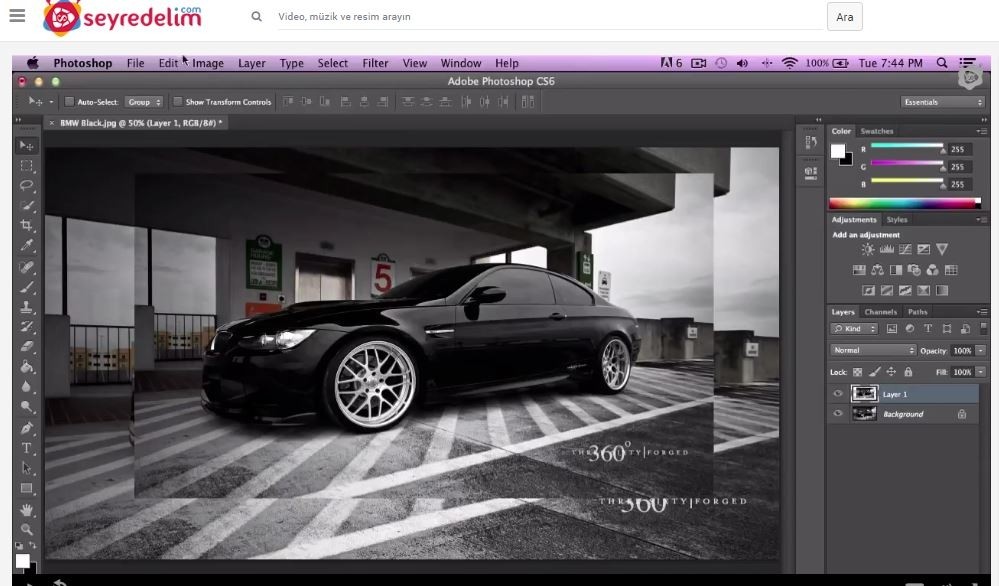The height and width of the screenshot is (586, 999).
Task: Select the Horizontal Type tool
Action: point(25,448)
